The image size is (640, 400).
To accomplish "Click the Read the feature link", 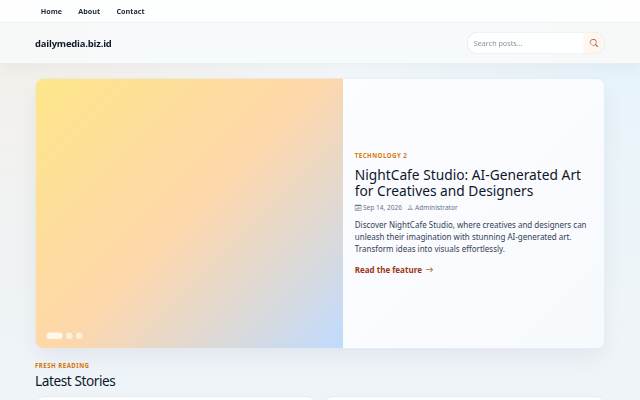I will pyautogui.click(x=394, y=270).
